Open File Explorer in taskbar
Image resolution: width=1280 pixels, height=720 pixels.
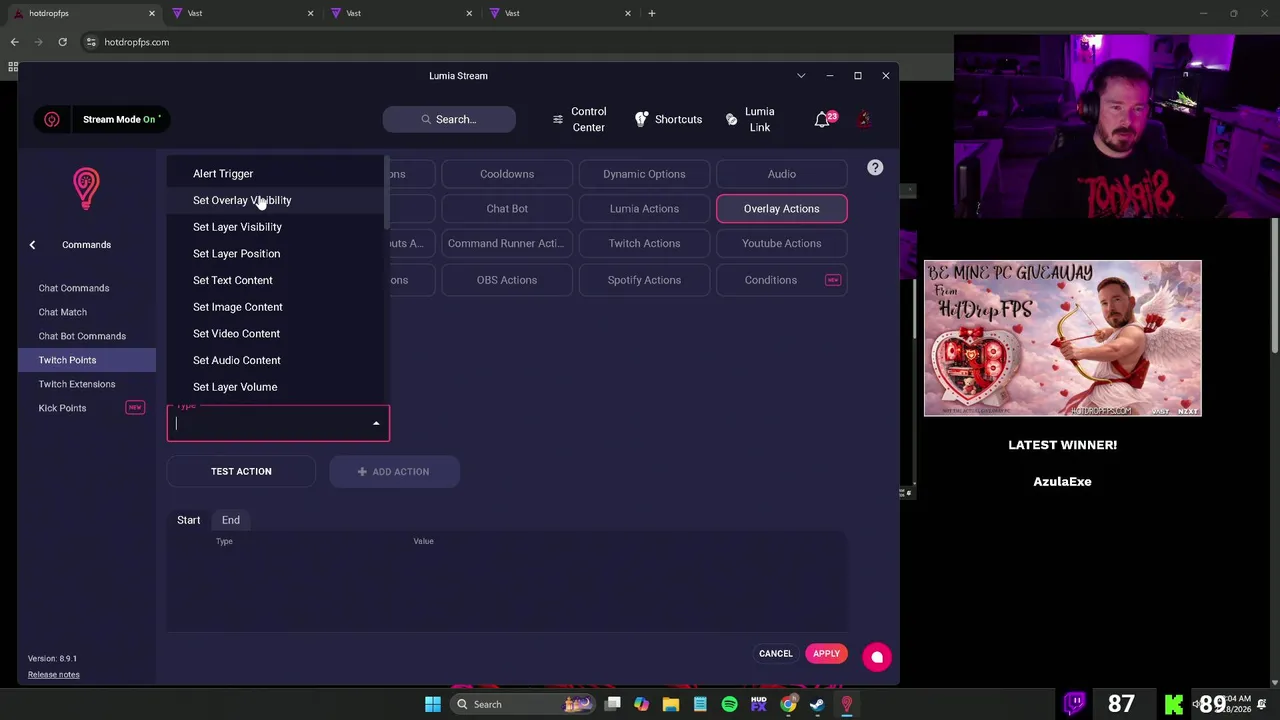pos(671,704)
